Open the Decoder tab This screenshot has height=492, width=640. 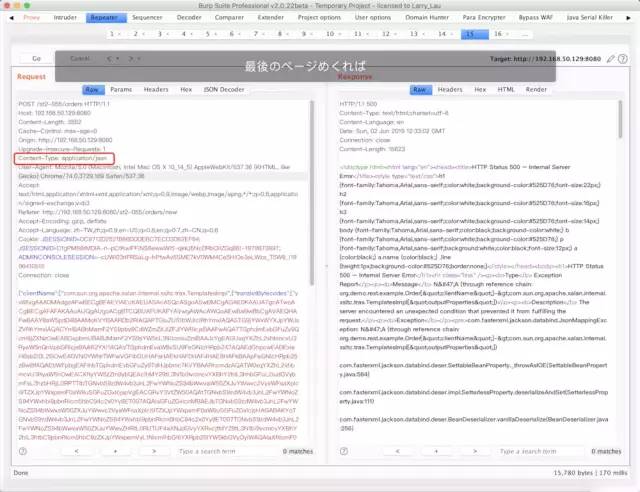pyautogui.click(x=189, y=18)
